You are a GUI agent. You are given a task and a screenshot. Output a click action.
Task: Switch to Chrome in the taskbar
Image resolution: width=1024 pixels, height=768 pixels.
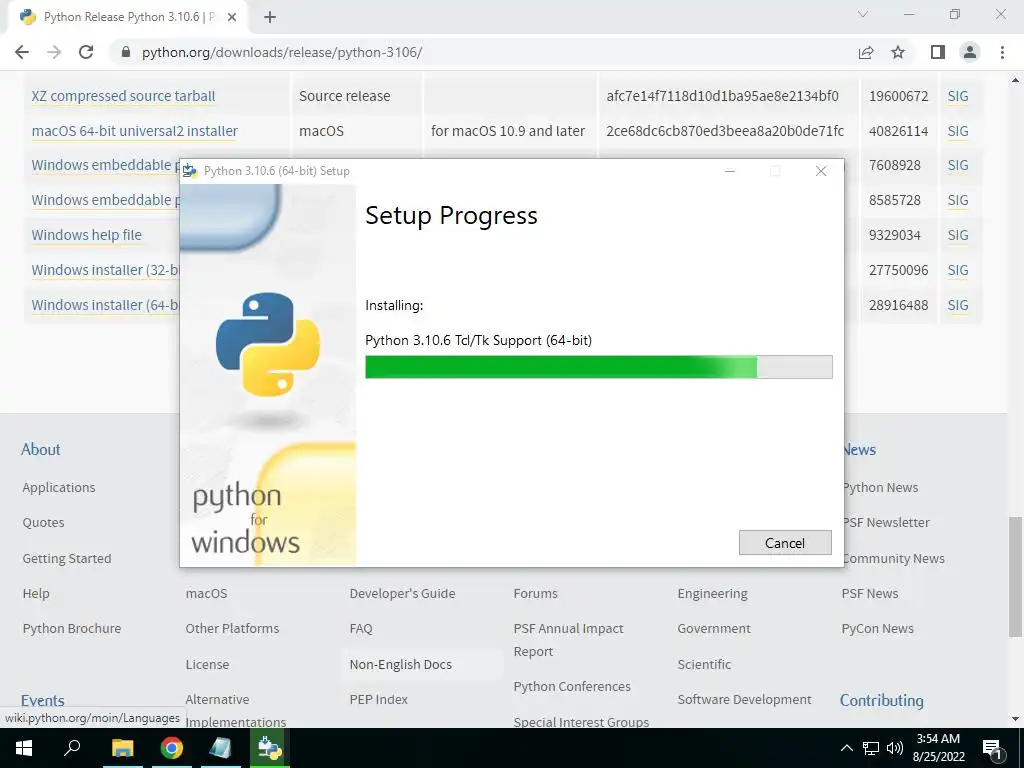pos(172,748)
